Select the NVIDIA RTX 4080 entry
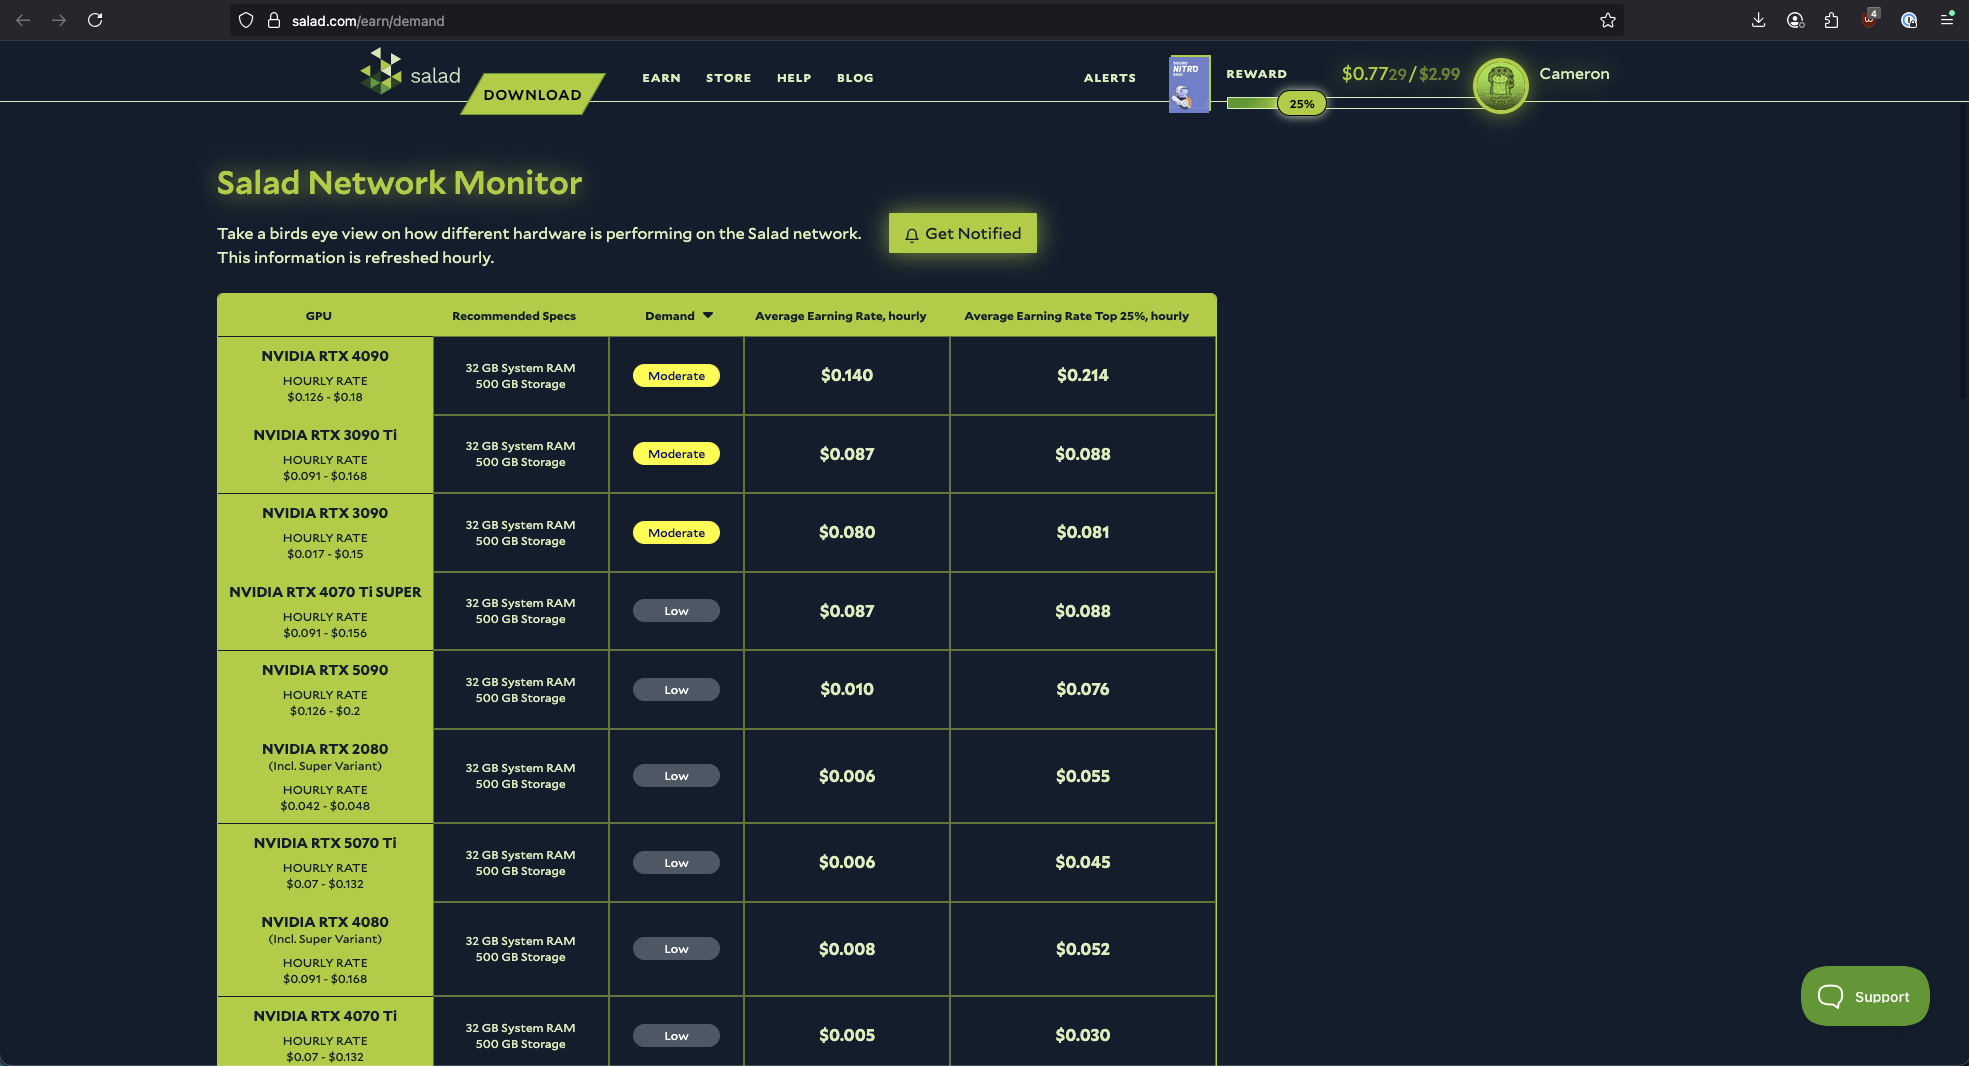Viewport: 1969px width, 1066px height. [325, 949]
